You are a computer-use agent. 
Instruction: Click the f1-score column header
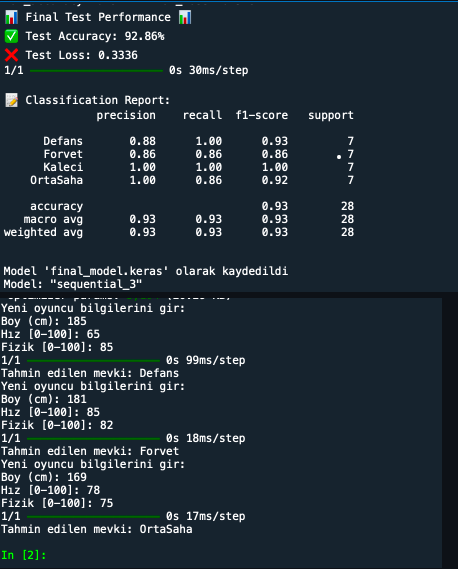pos(262,115)
